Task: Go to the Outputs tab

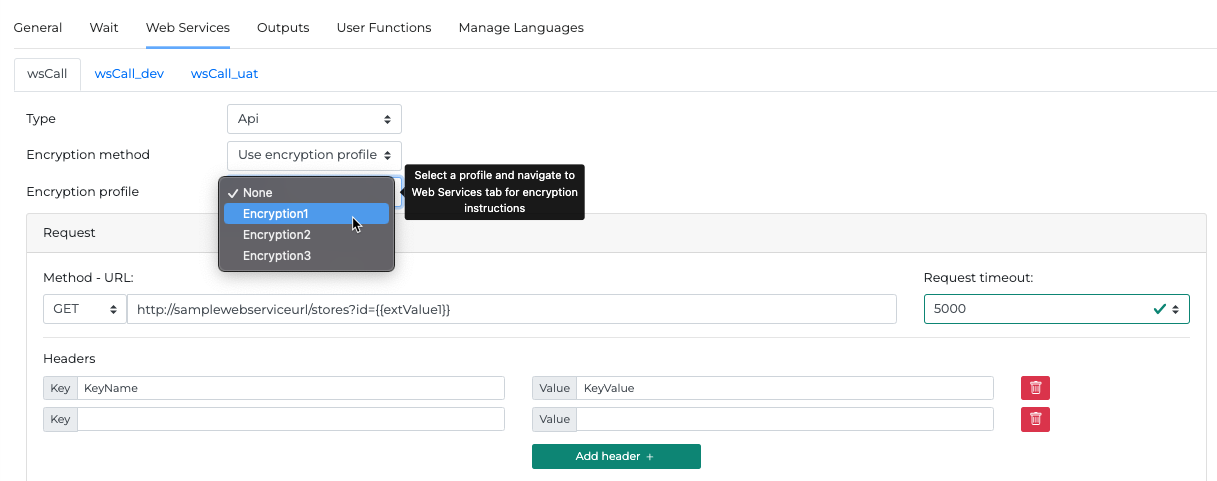Action: pyautogui.click(x=283, y=28)
